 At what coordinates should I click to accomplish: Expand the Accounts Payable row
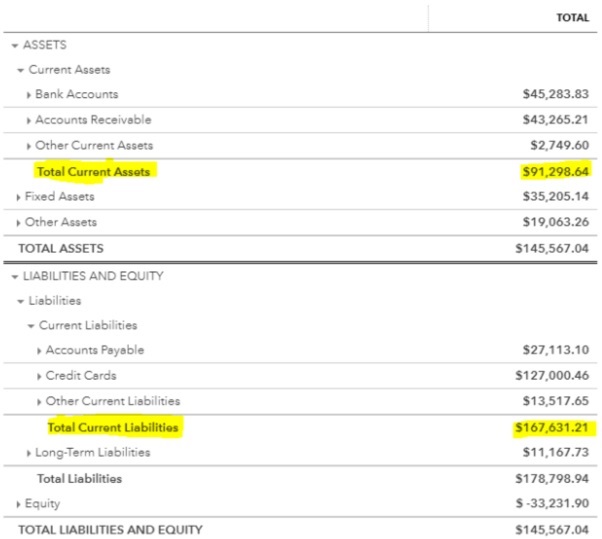(x=39, y=351)
